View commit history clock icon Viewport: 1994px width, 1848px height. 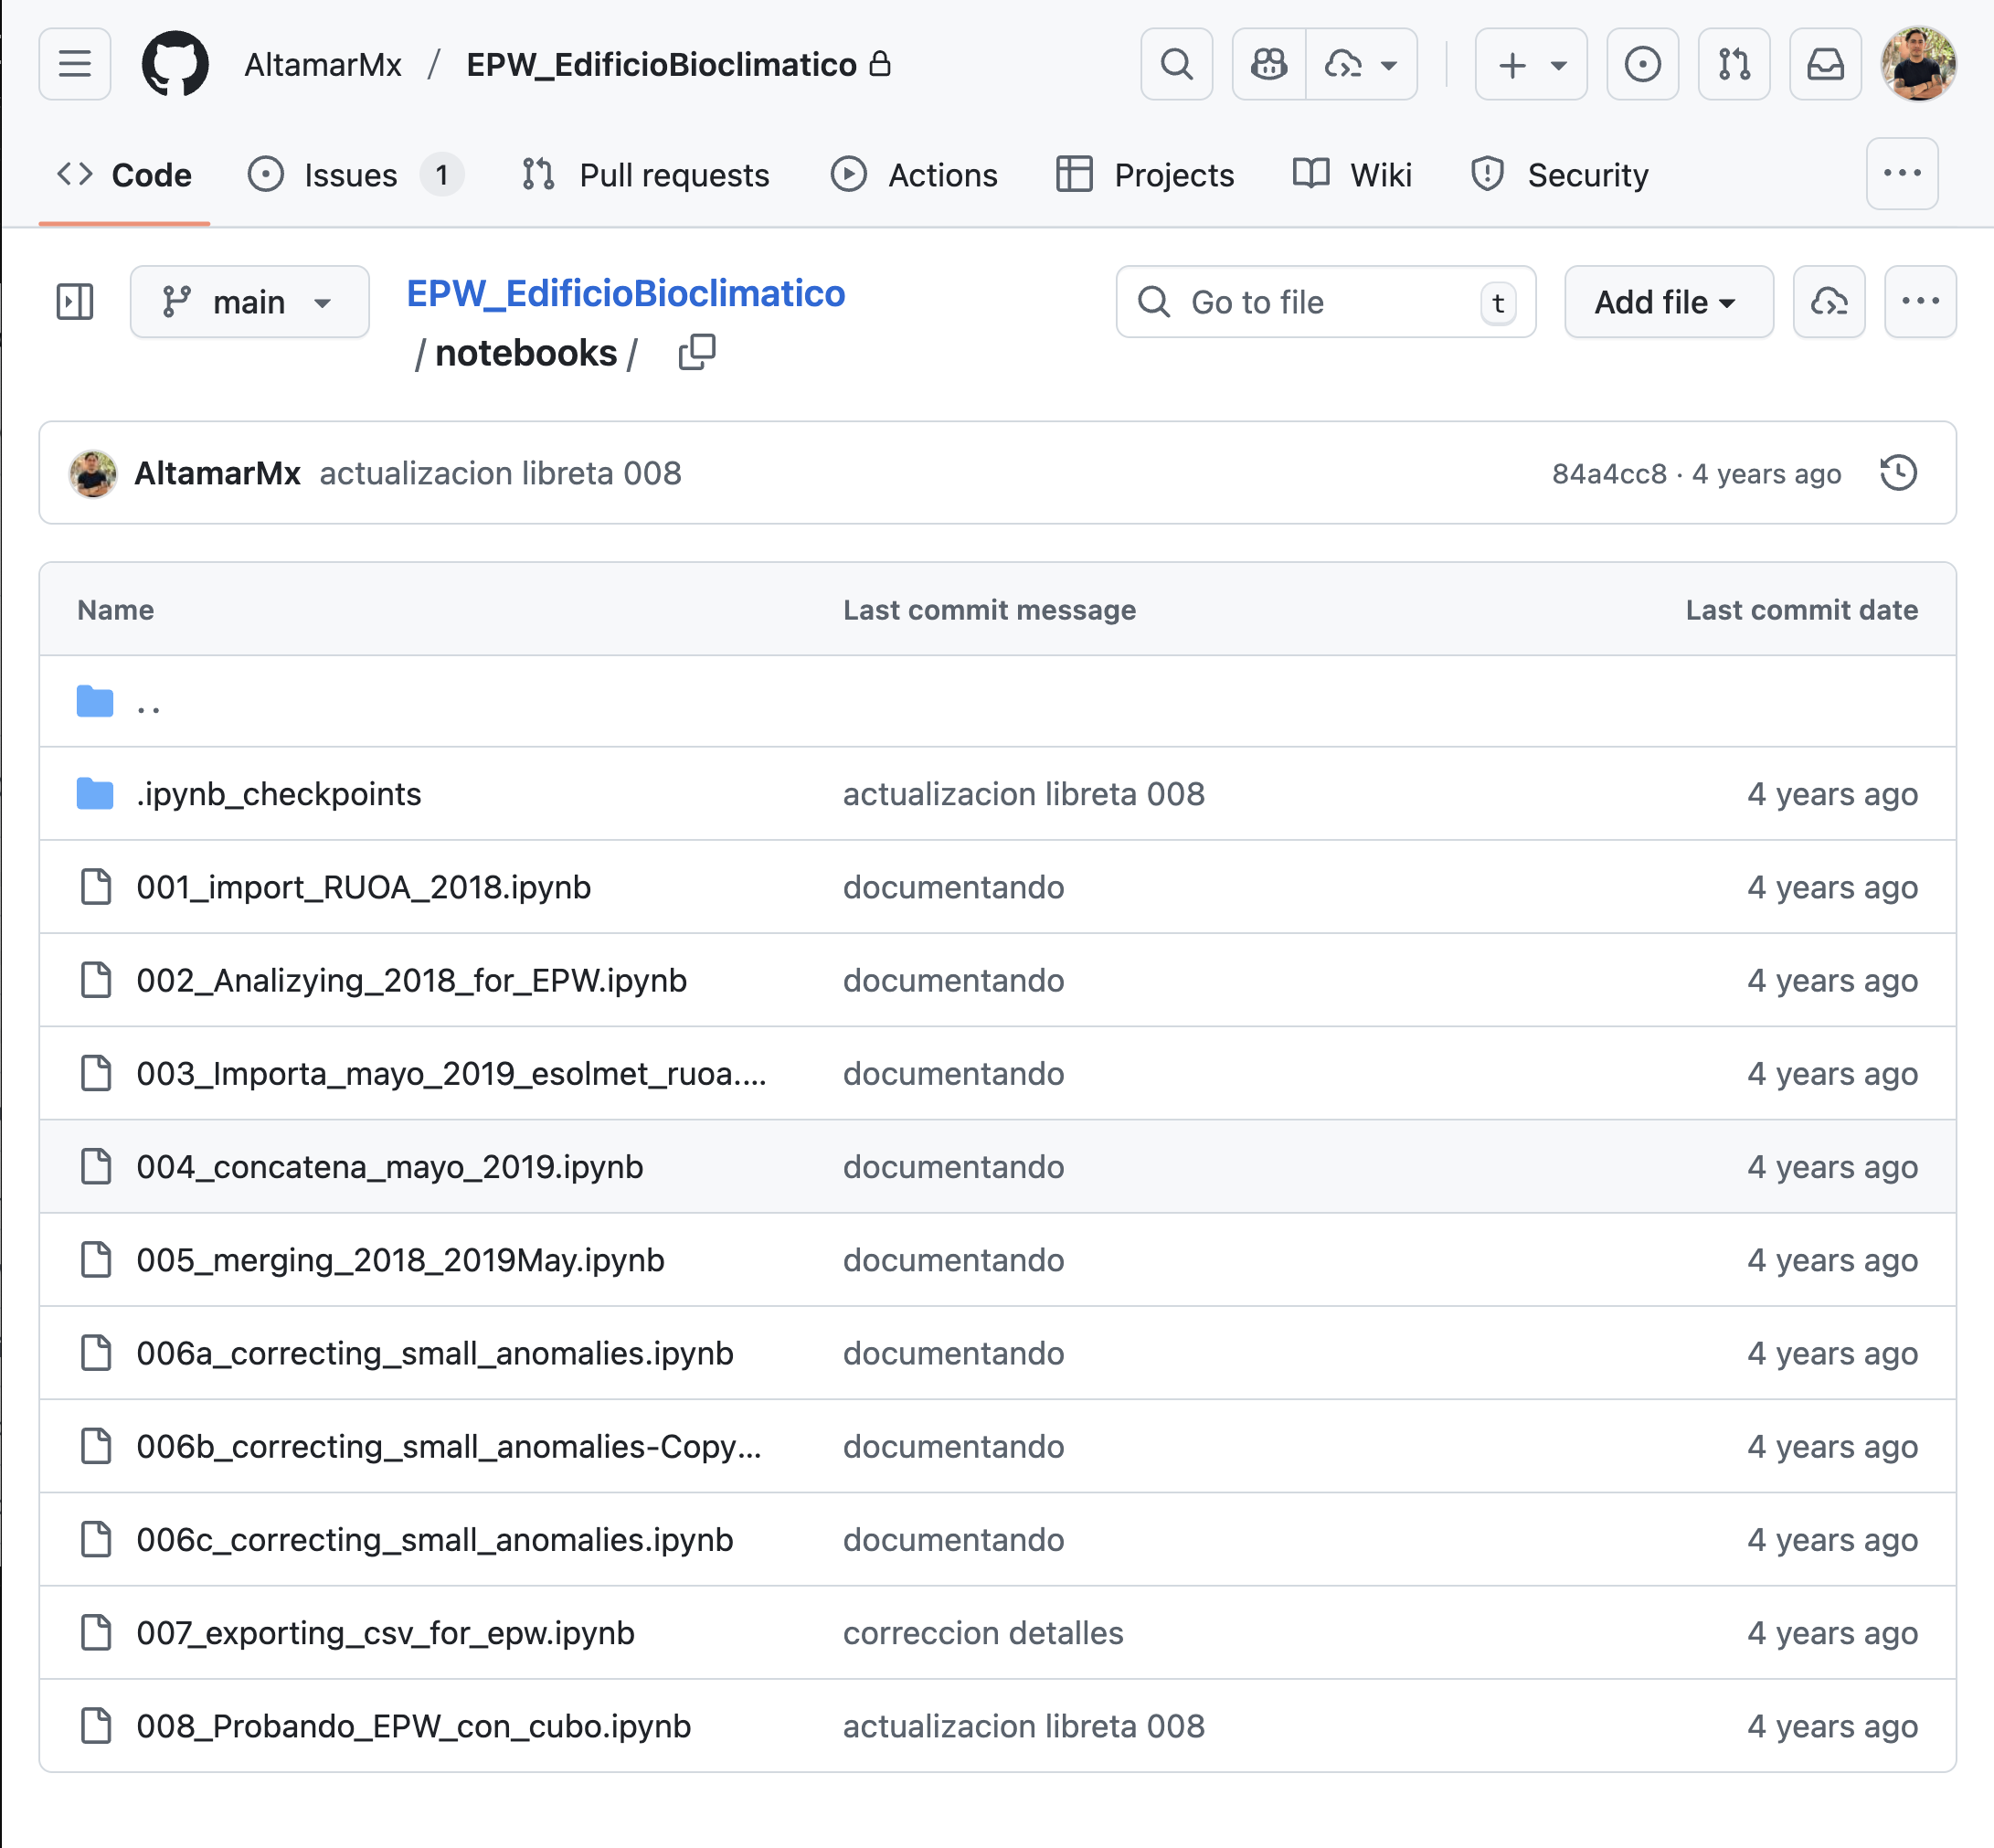pos(1897,473)
